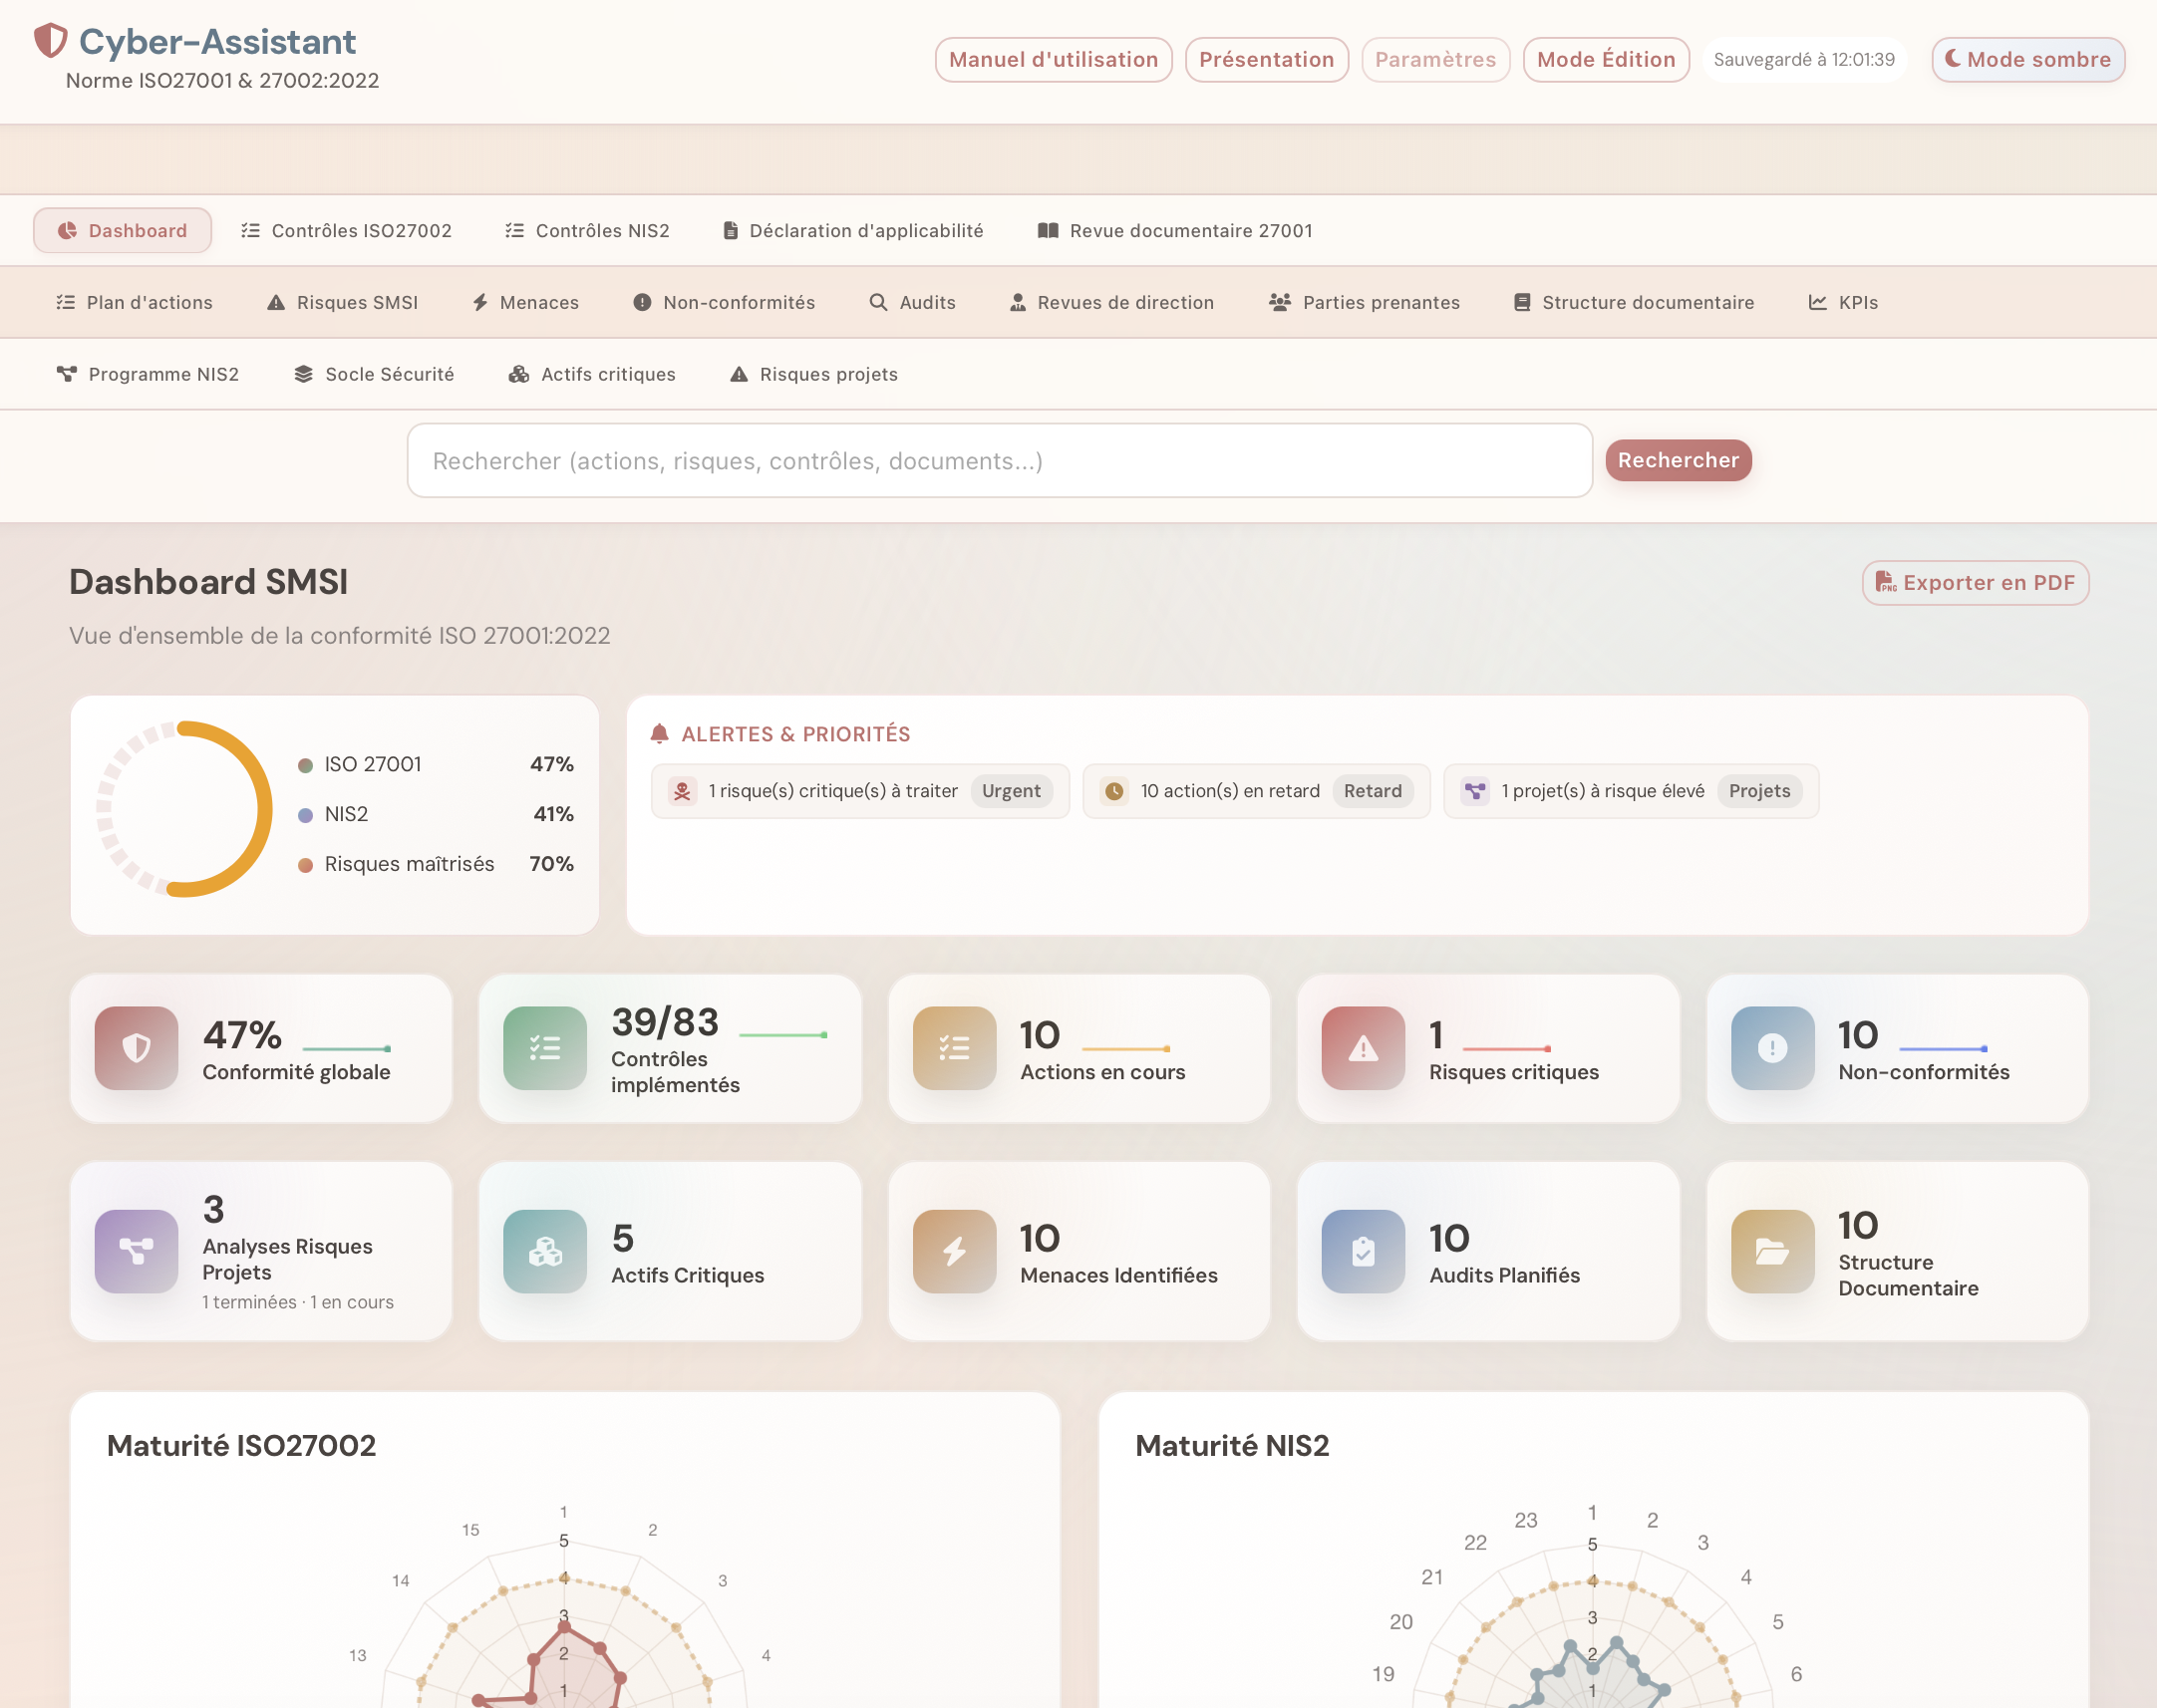Click inside the search input field
Image resolution: width=2157 pixels, height=1708 pixels.
click(1000, 460)
